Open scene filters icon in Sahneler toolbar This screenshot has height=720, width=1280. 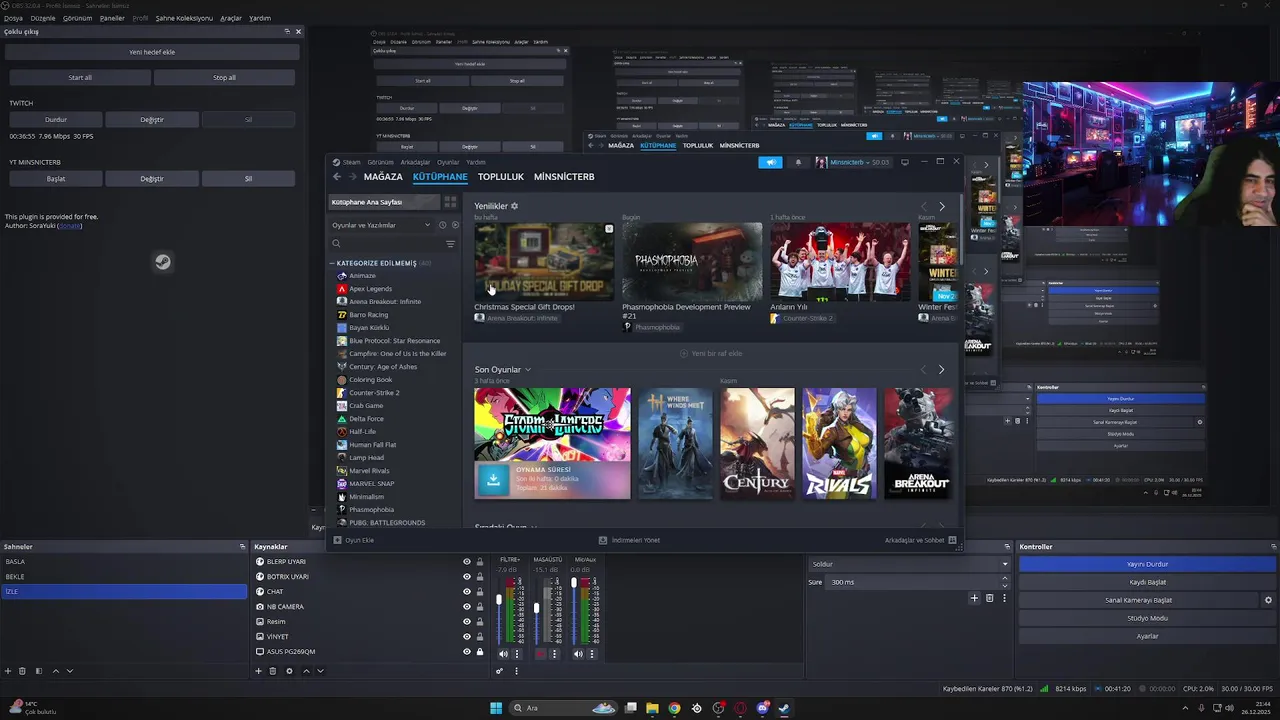(x=39, y=671)
